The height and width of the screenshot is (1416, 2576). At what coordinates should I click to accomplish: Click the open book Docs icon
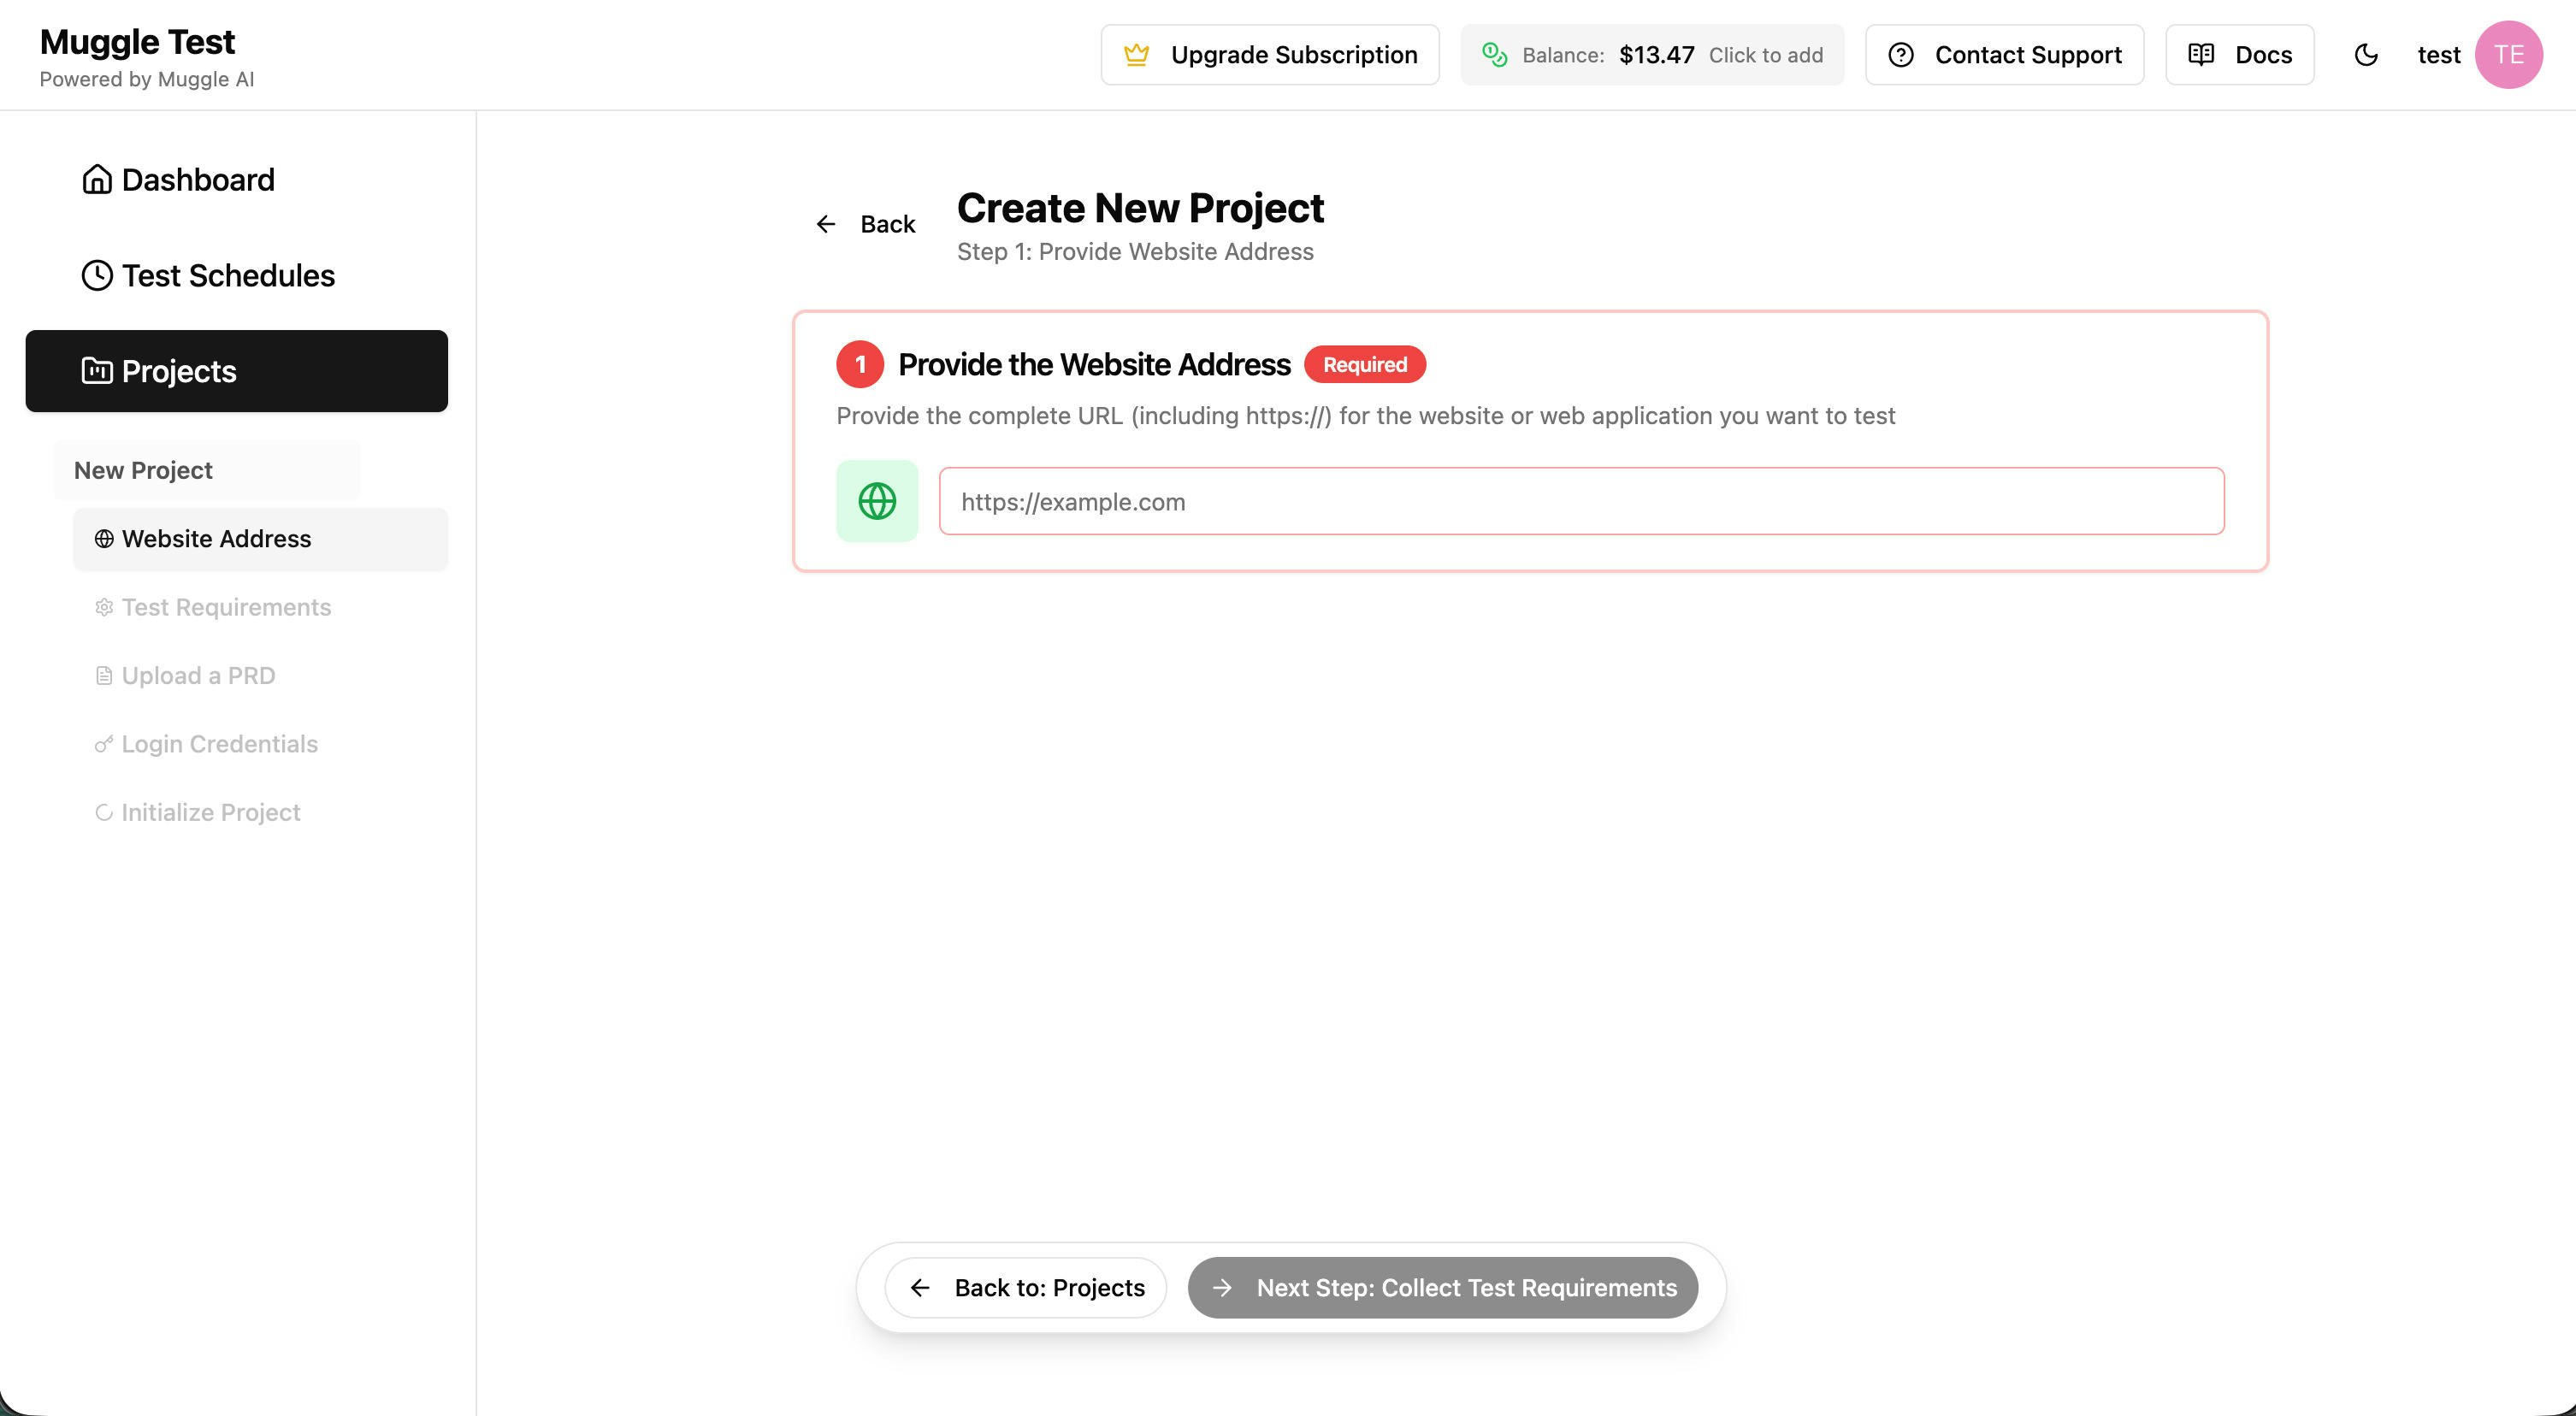click(x=2201, y=55)
